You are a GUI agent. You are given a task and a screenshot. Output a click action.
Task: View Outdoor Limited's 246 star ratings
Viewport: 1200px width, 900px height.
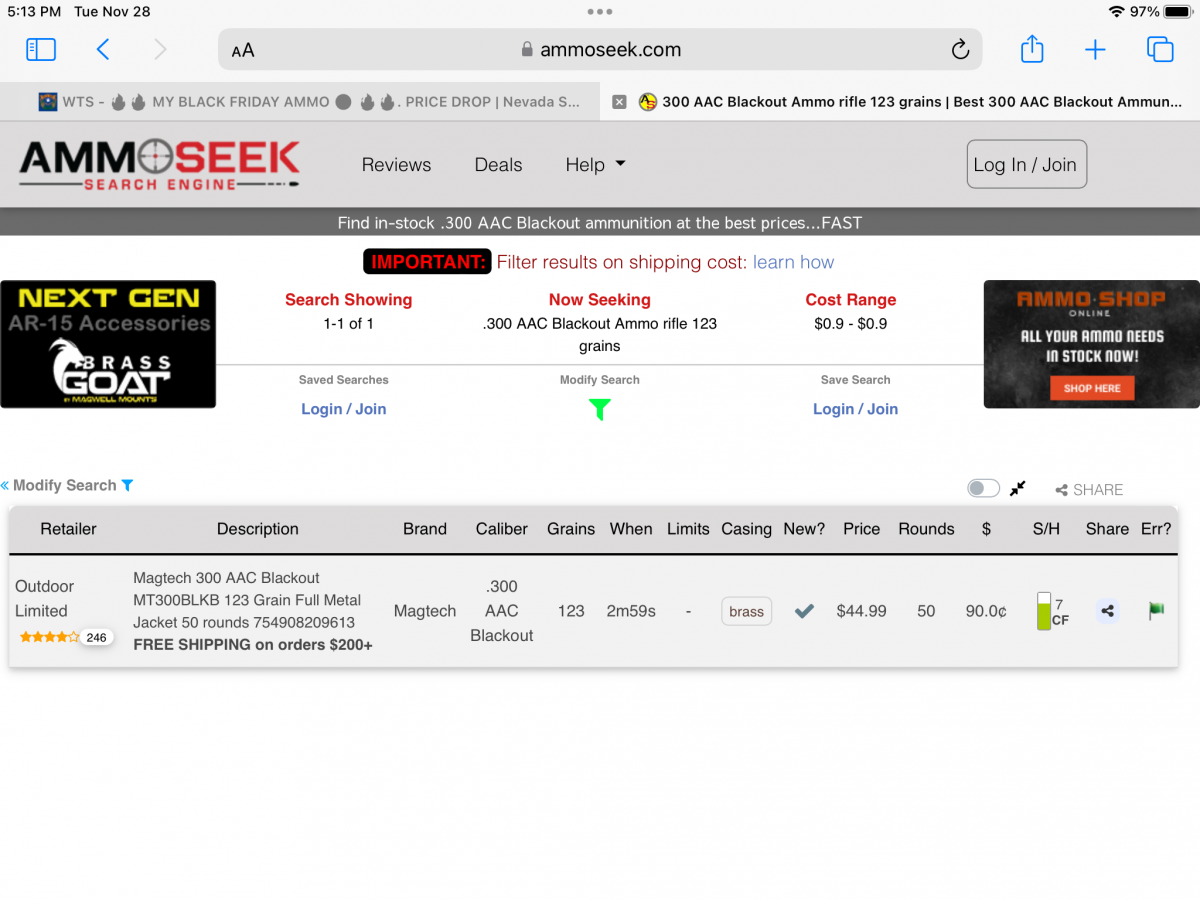pos(66,637)
